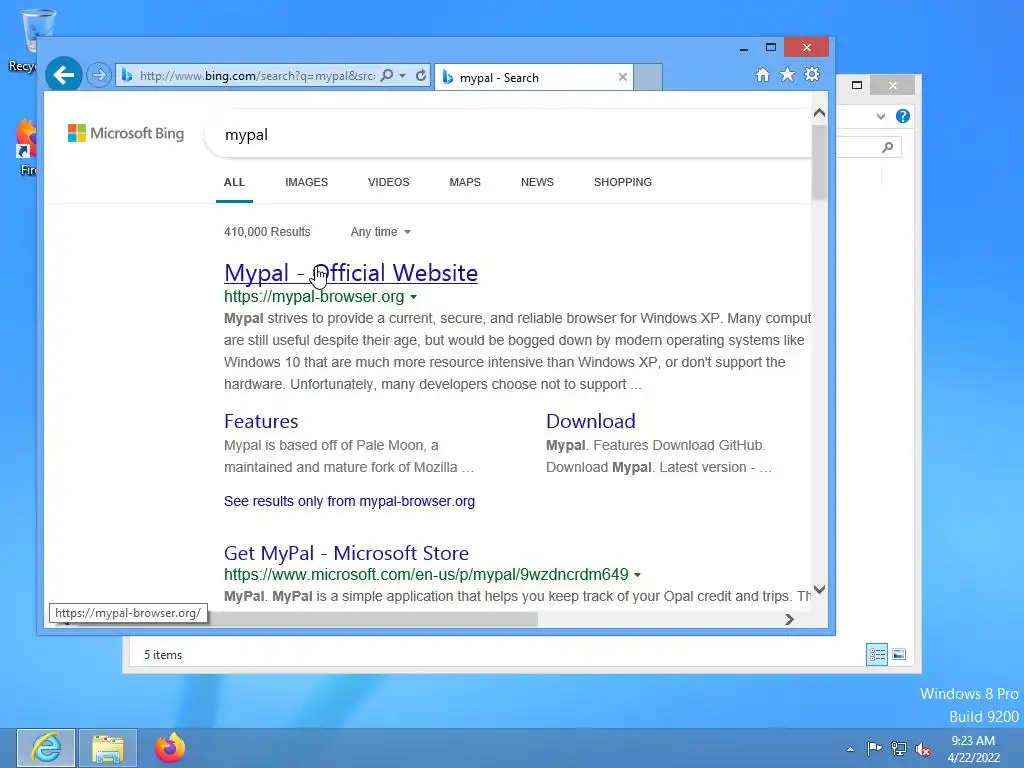1024x768 pixels.
Task: Click the Microsoft Bing logo
Action: [x=126, y=133]
